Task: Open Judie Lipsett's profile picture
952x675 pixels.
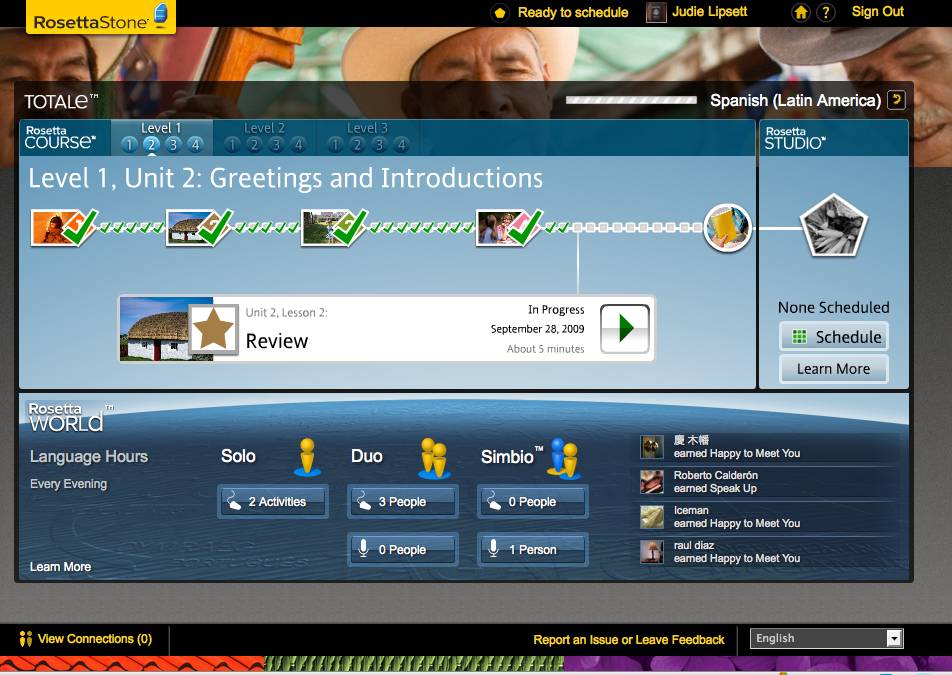Action: coord(656,12)
